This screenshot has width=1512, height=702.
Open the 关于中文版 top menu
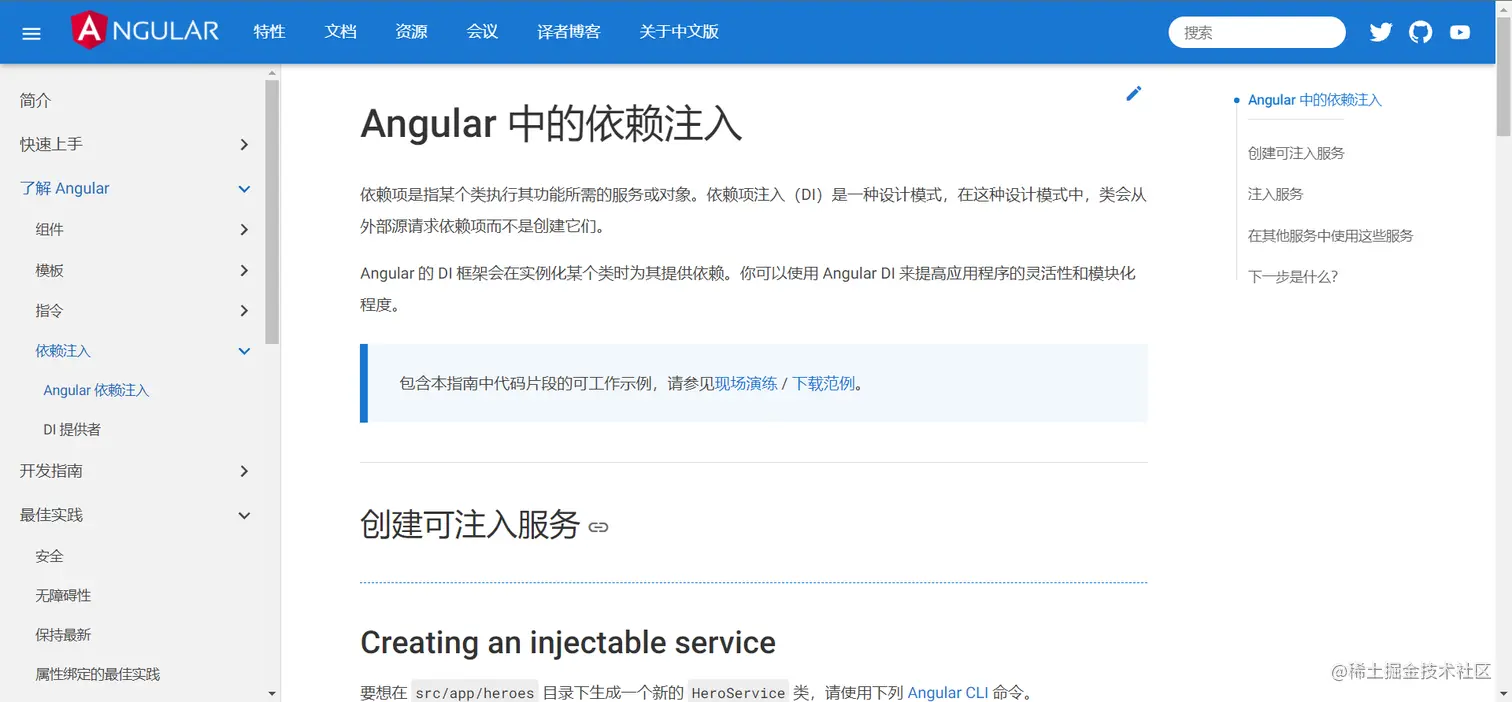pyautogui.click(x=679, y=32)
